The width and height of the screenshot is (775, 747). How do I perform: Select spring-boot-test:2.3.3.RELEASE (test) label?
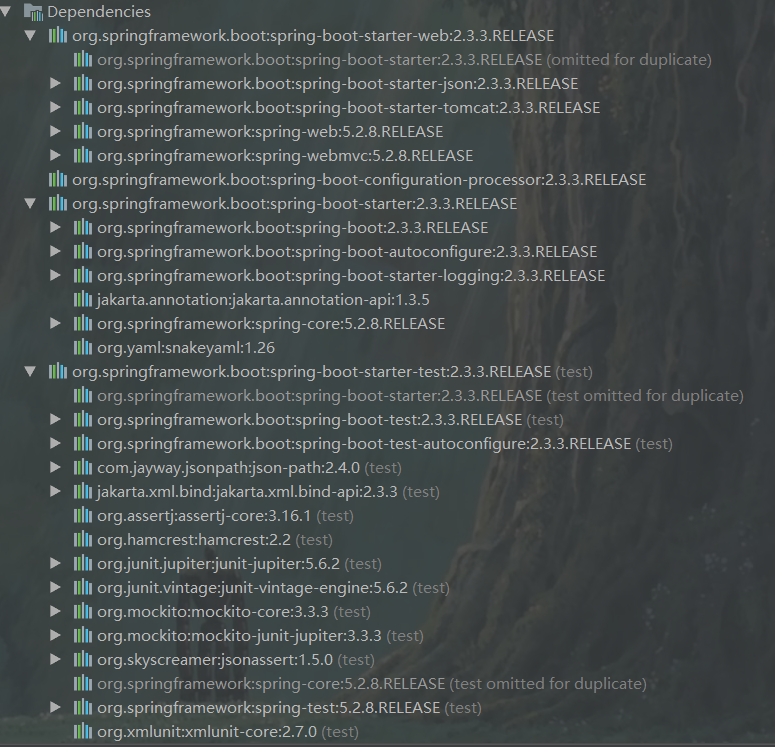click(x=330, y=420)
